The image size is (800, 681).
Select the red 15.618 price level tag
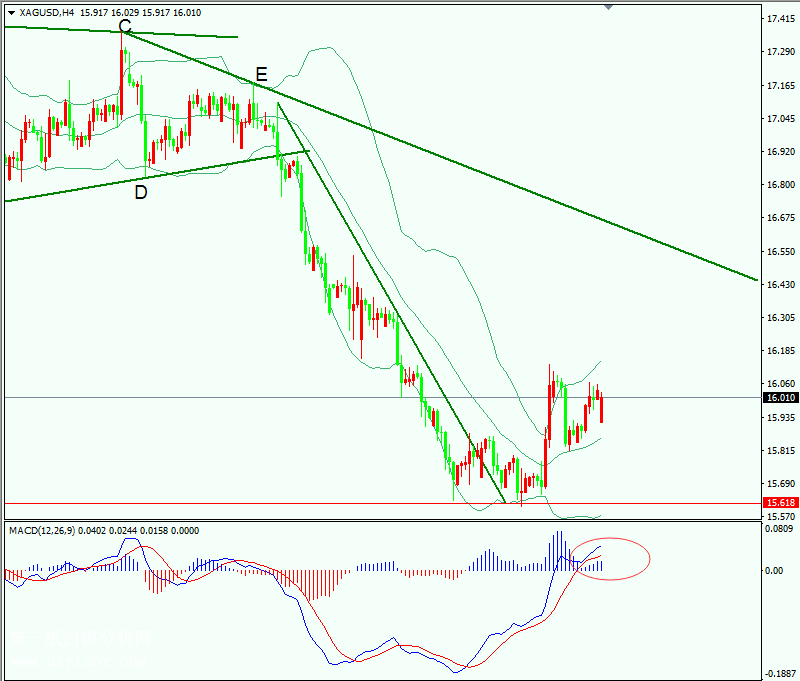pyautogui.click(x=781, y=503)
